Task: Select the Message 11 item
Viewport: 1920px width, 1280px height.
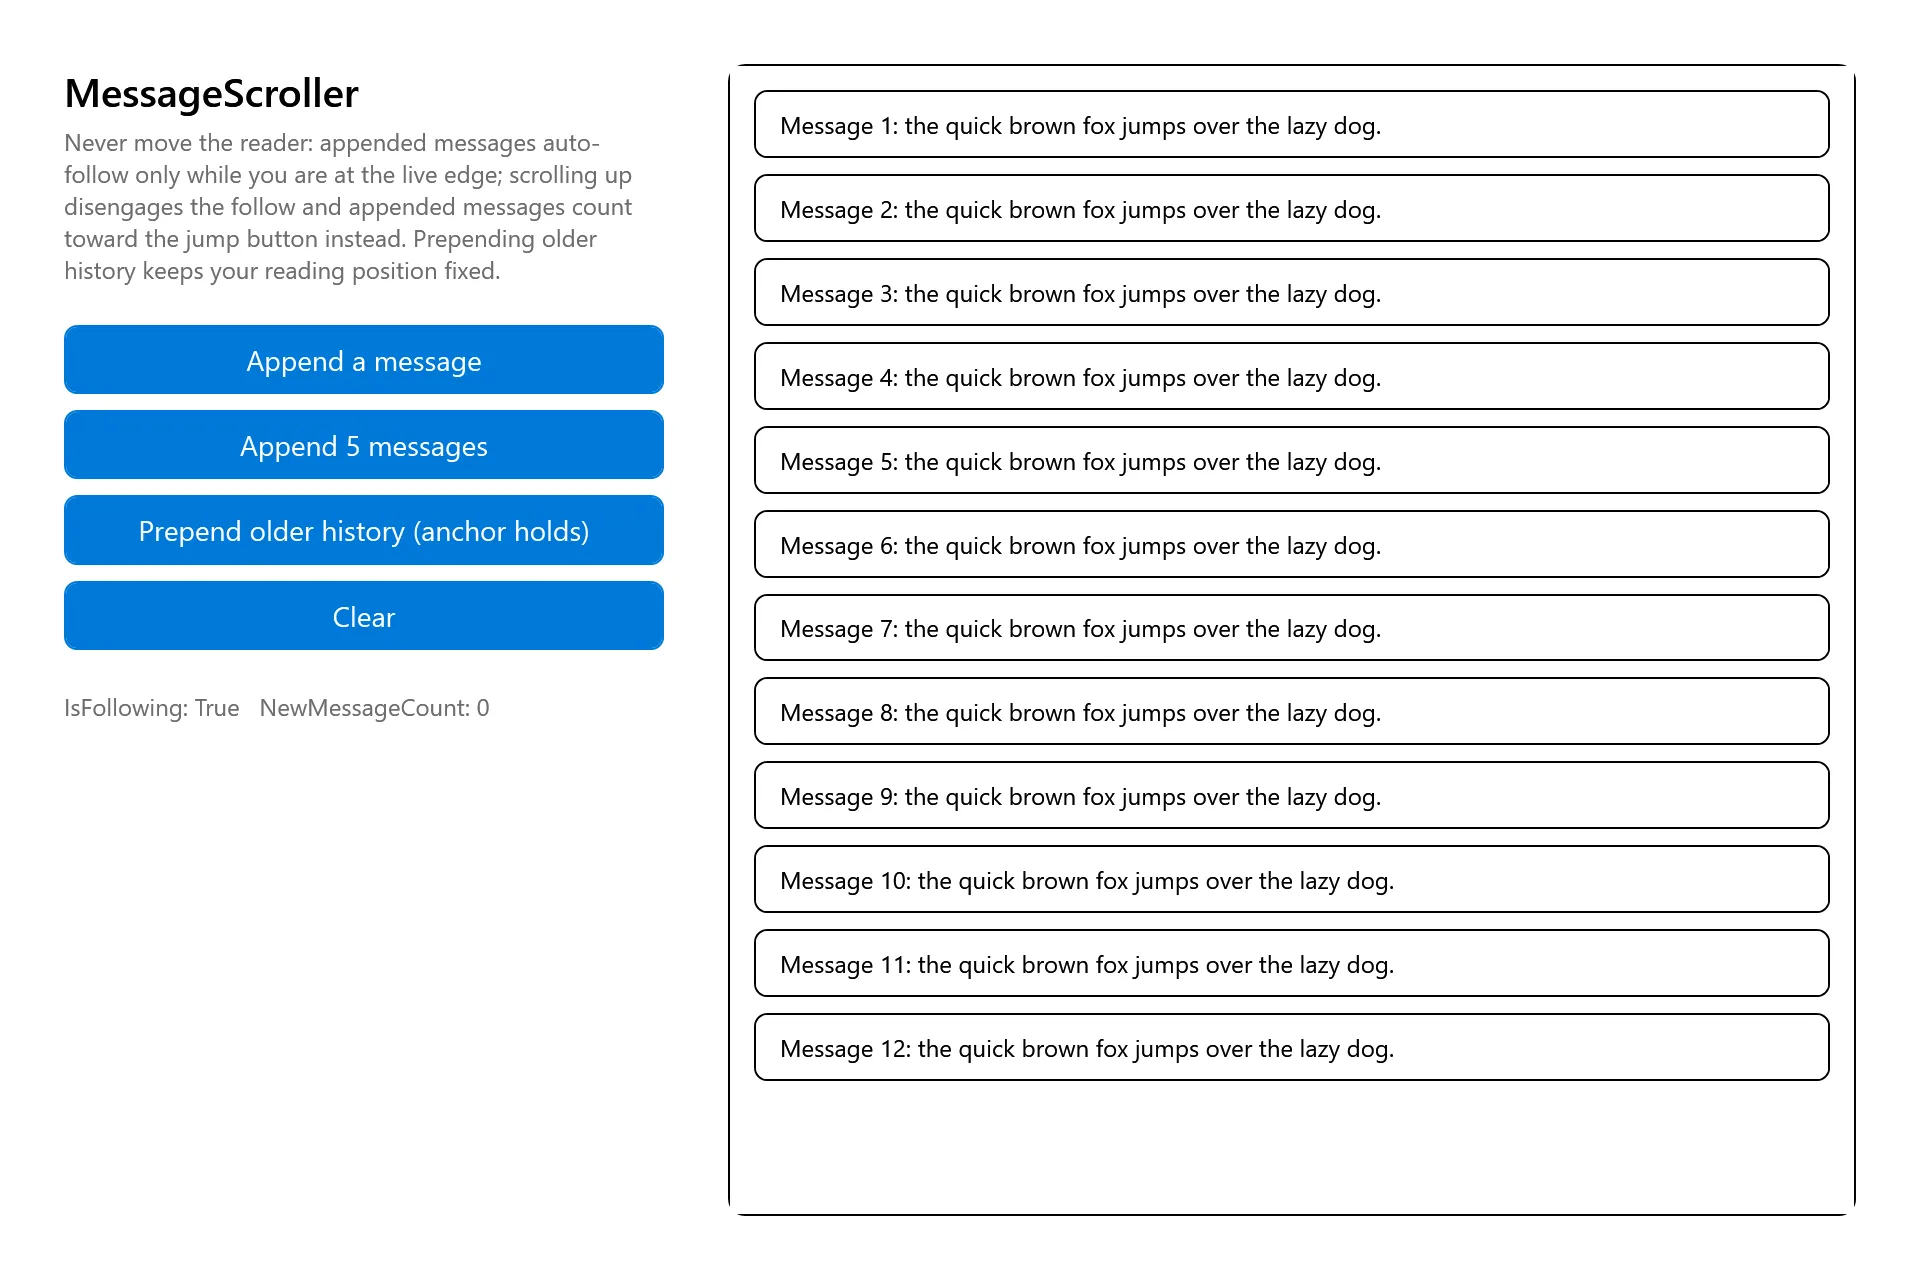Action: point(1292,963)
